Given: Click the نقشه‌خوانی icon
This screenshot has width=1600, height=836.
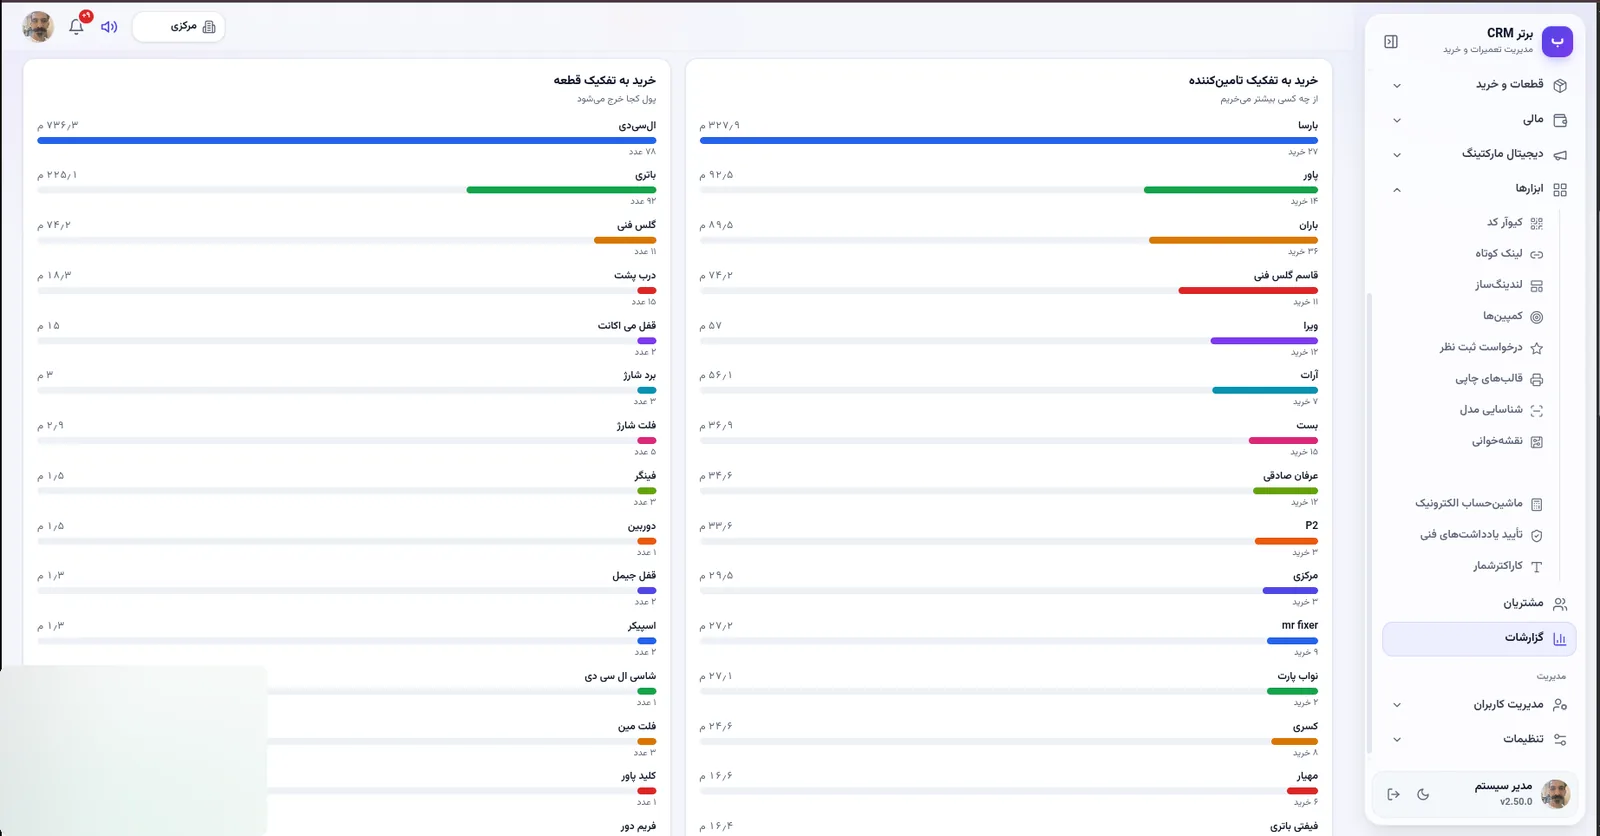Looking at the screenshot, I should (1537, 441).
